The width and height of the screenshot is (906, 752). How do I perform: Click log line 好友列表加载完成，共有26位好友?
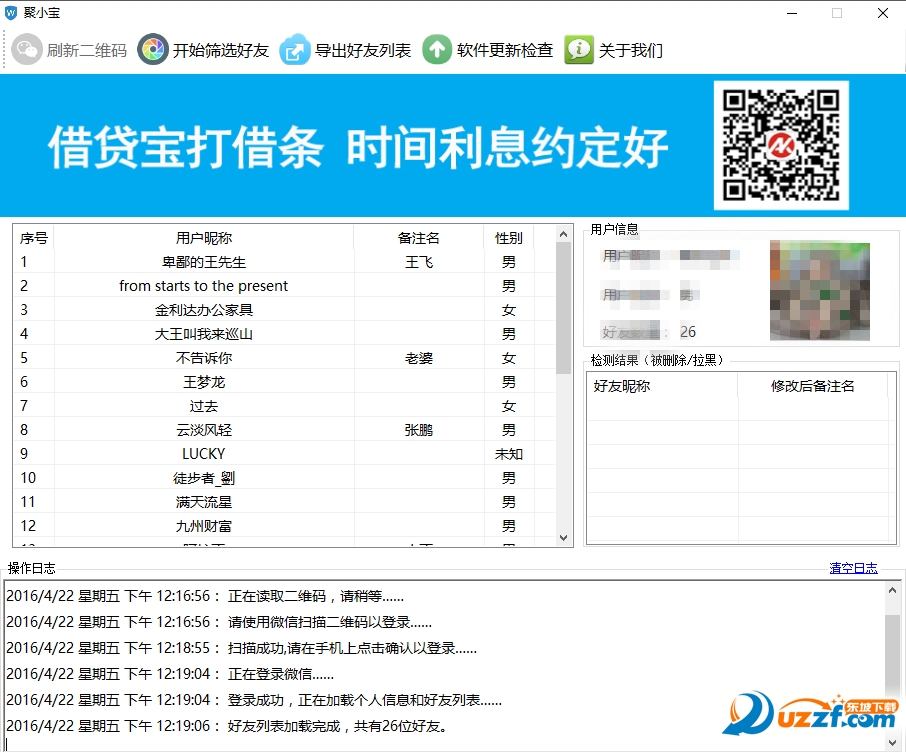click(x=227, y=726)
